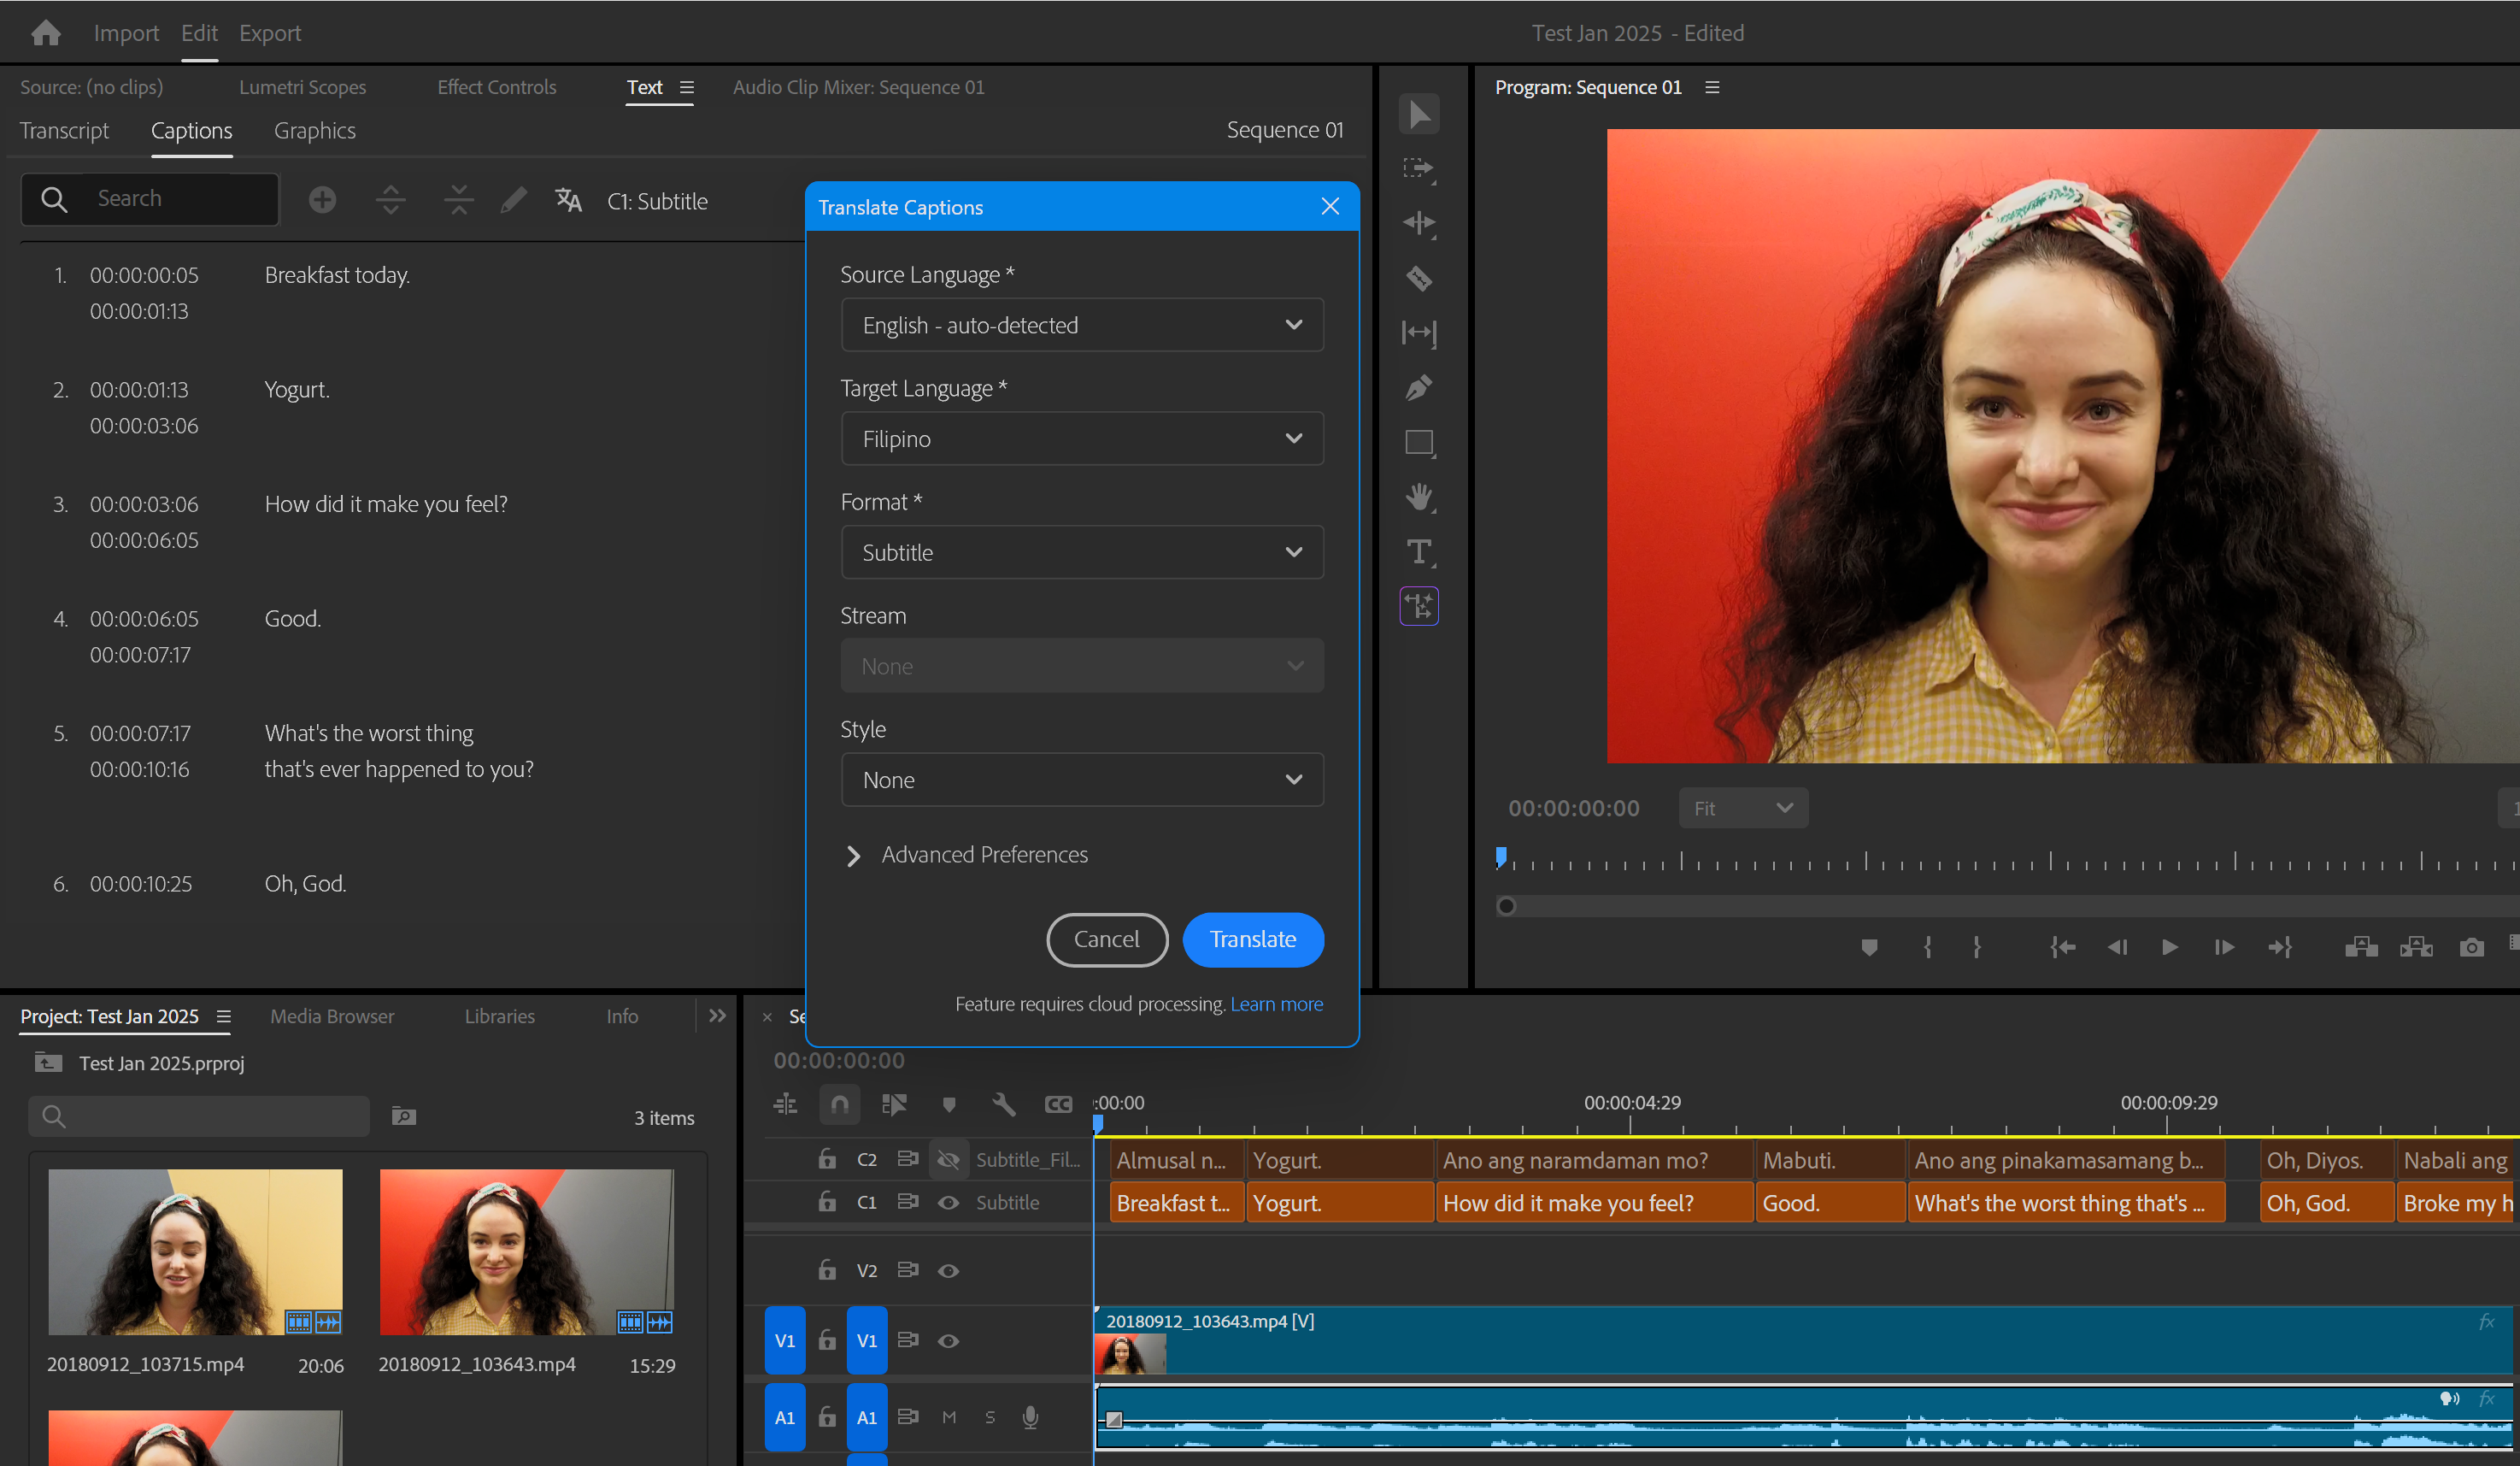2520x1466 pixels.
Task: Switch to the Transcript tab
Action: 64,131
